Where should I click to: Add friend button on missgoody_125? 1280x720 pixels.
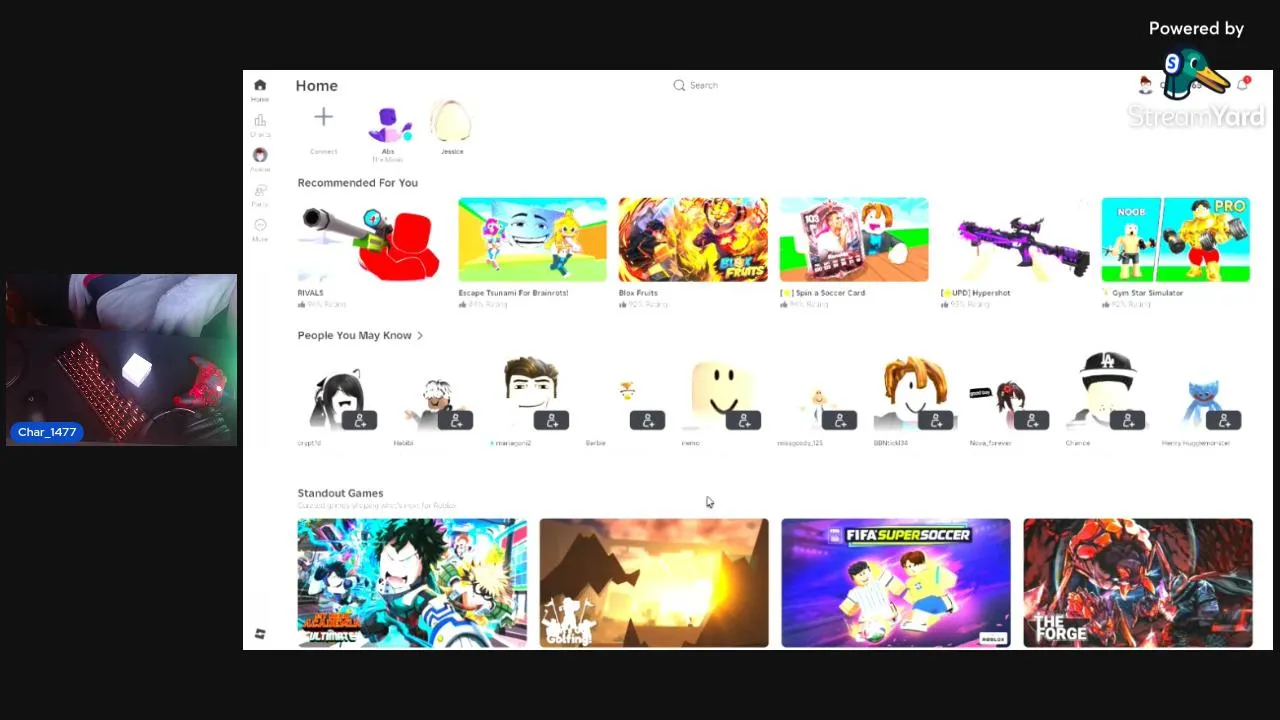pos(840,420)
